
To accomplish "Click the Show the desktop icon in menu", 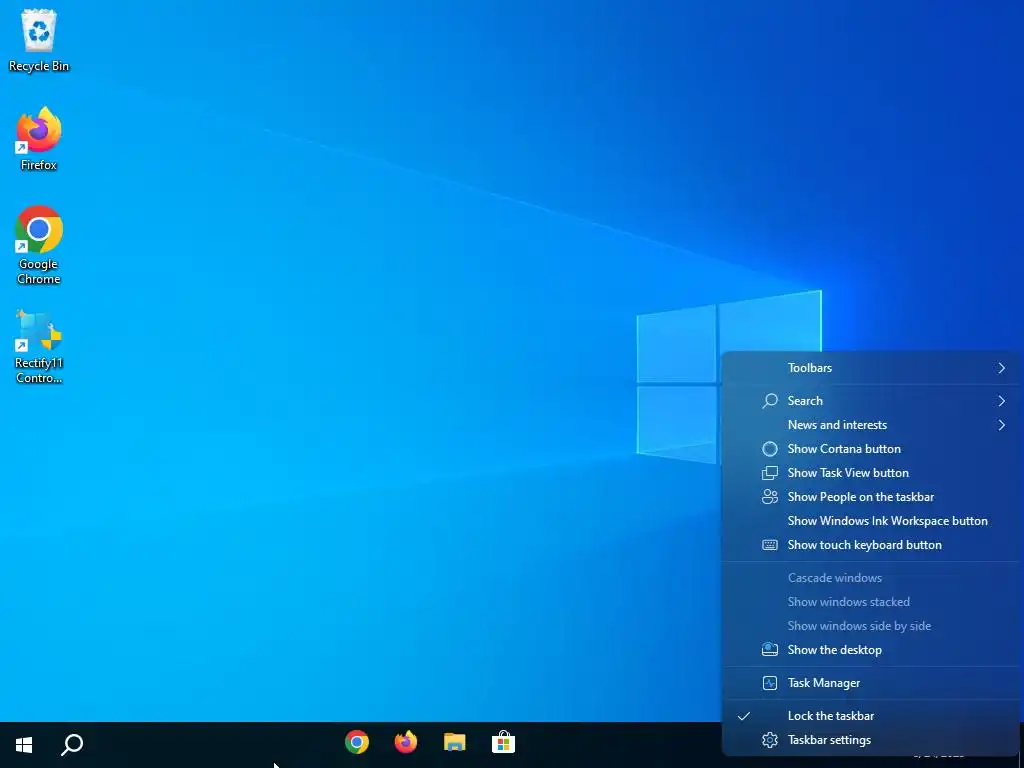I will (x=770, y=650).
